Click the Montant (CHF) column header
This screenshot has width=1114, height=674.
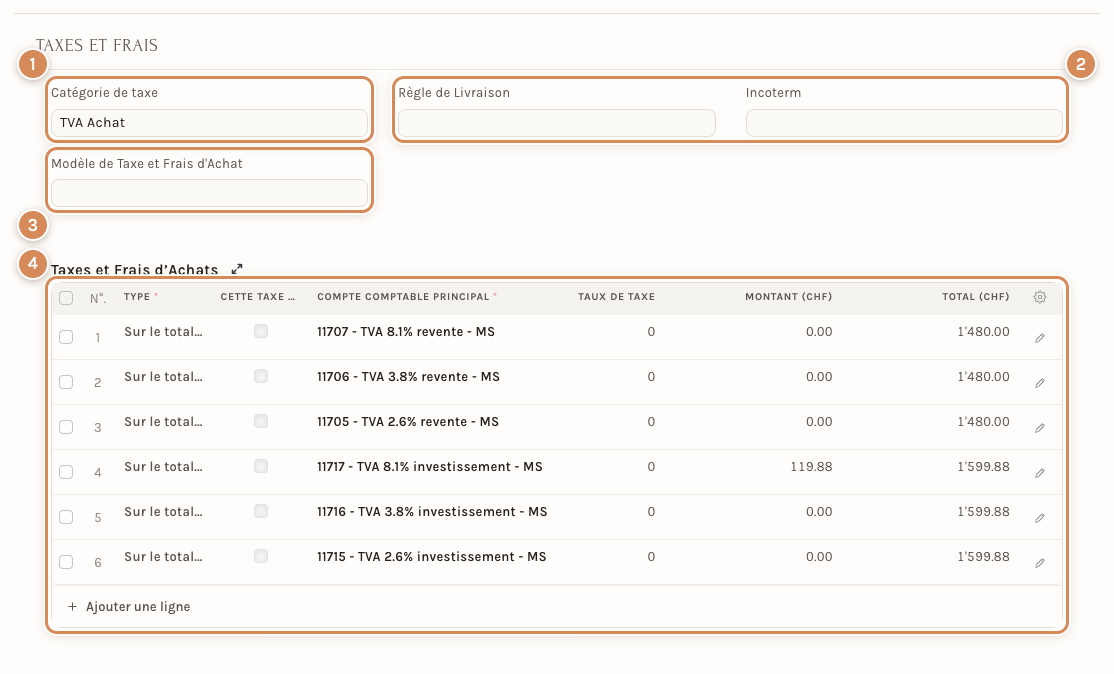point(789,297)
